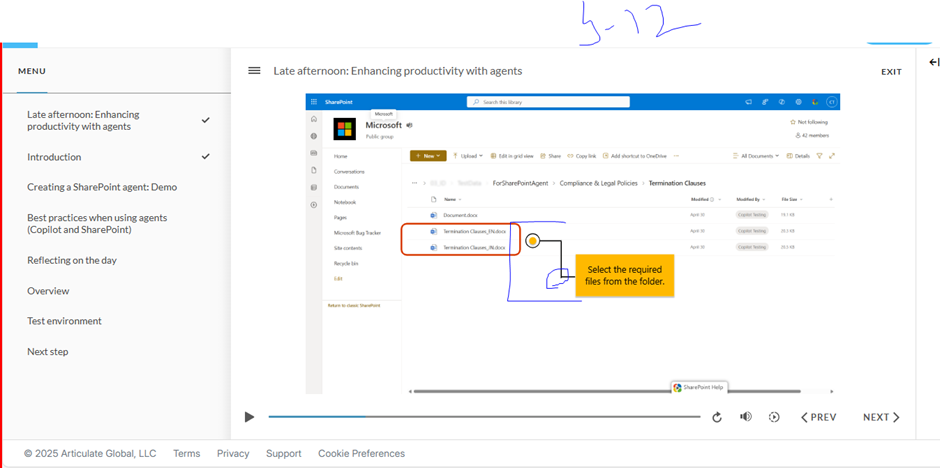Exit the course with EXIT
Viewport: 940px width, 468px height.
point(891,72)
